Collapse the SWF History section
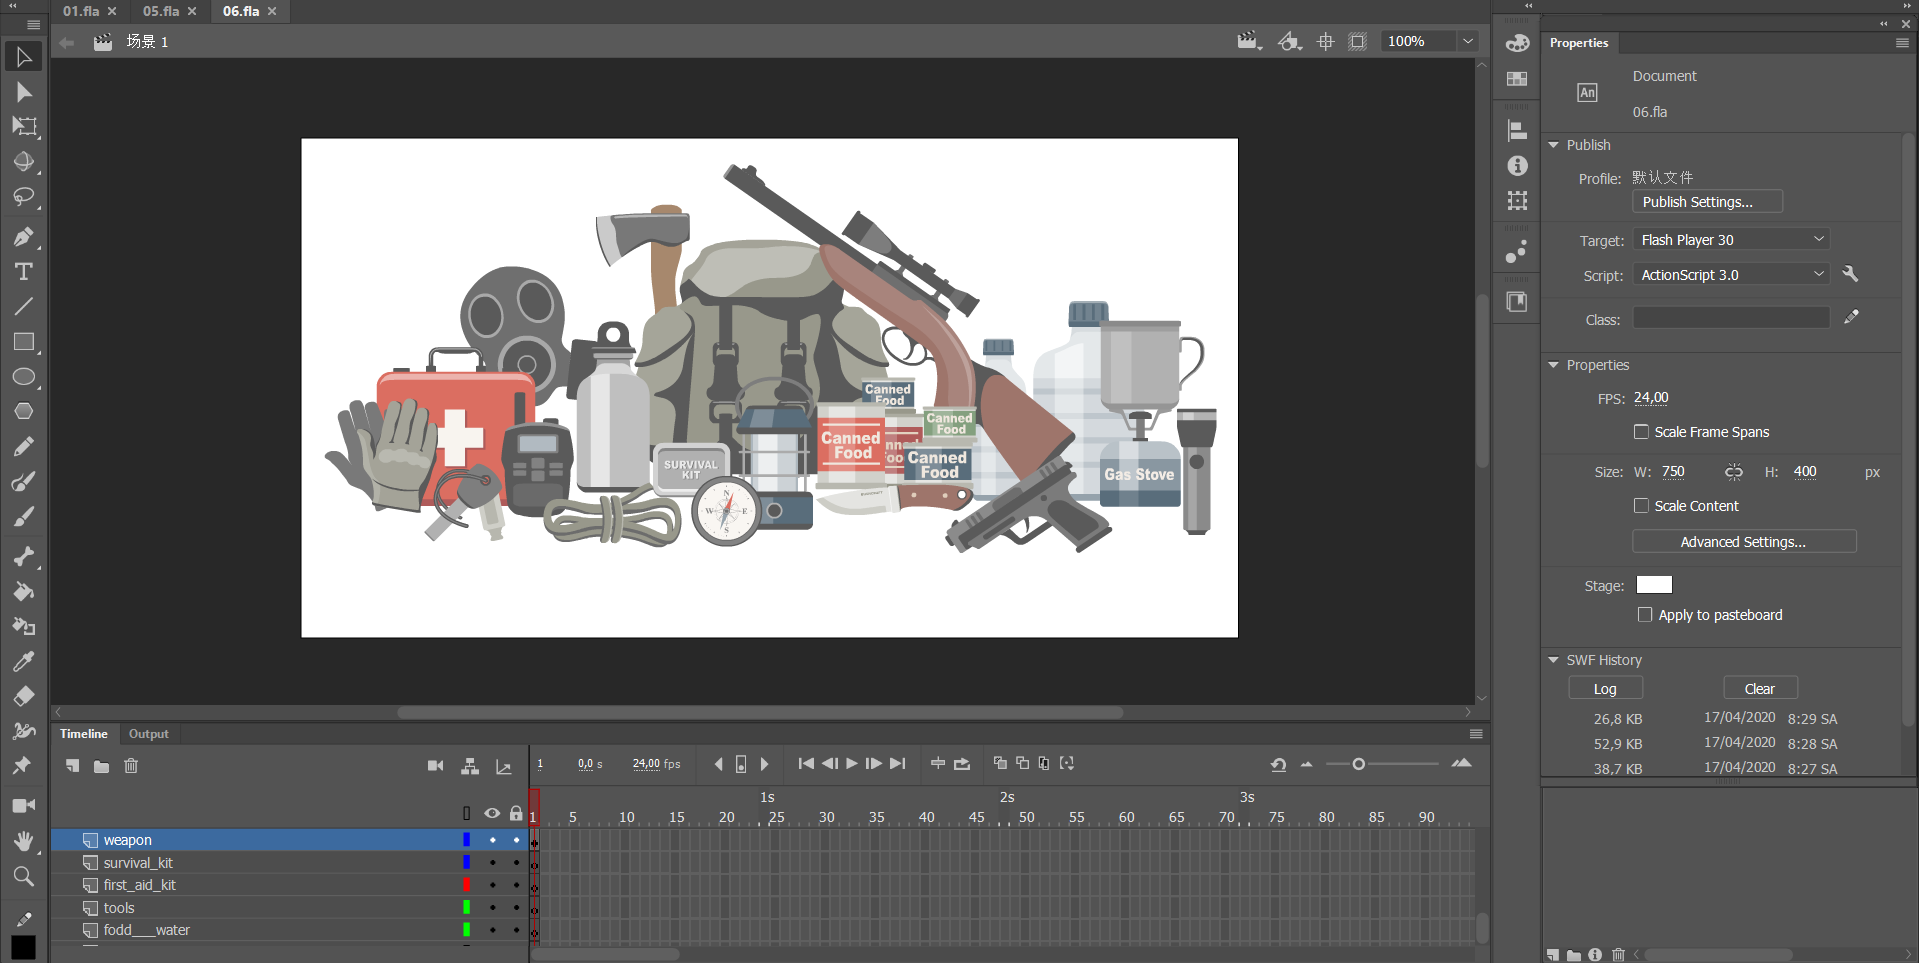 tap(1554, 660)
